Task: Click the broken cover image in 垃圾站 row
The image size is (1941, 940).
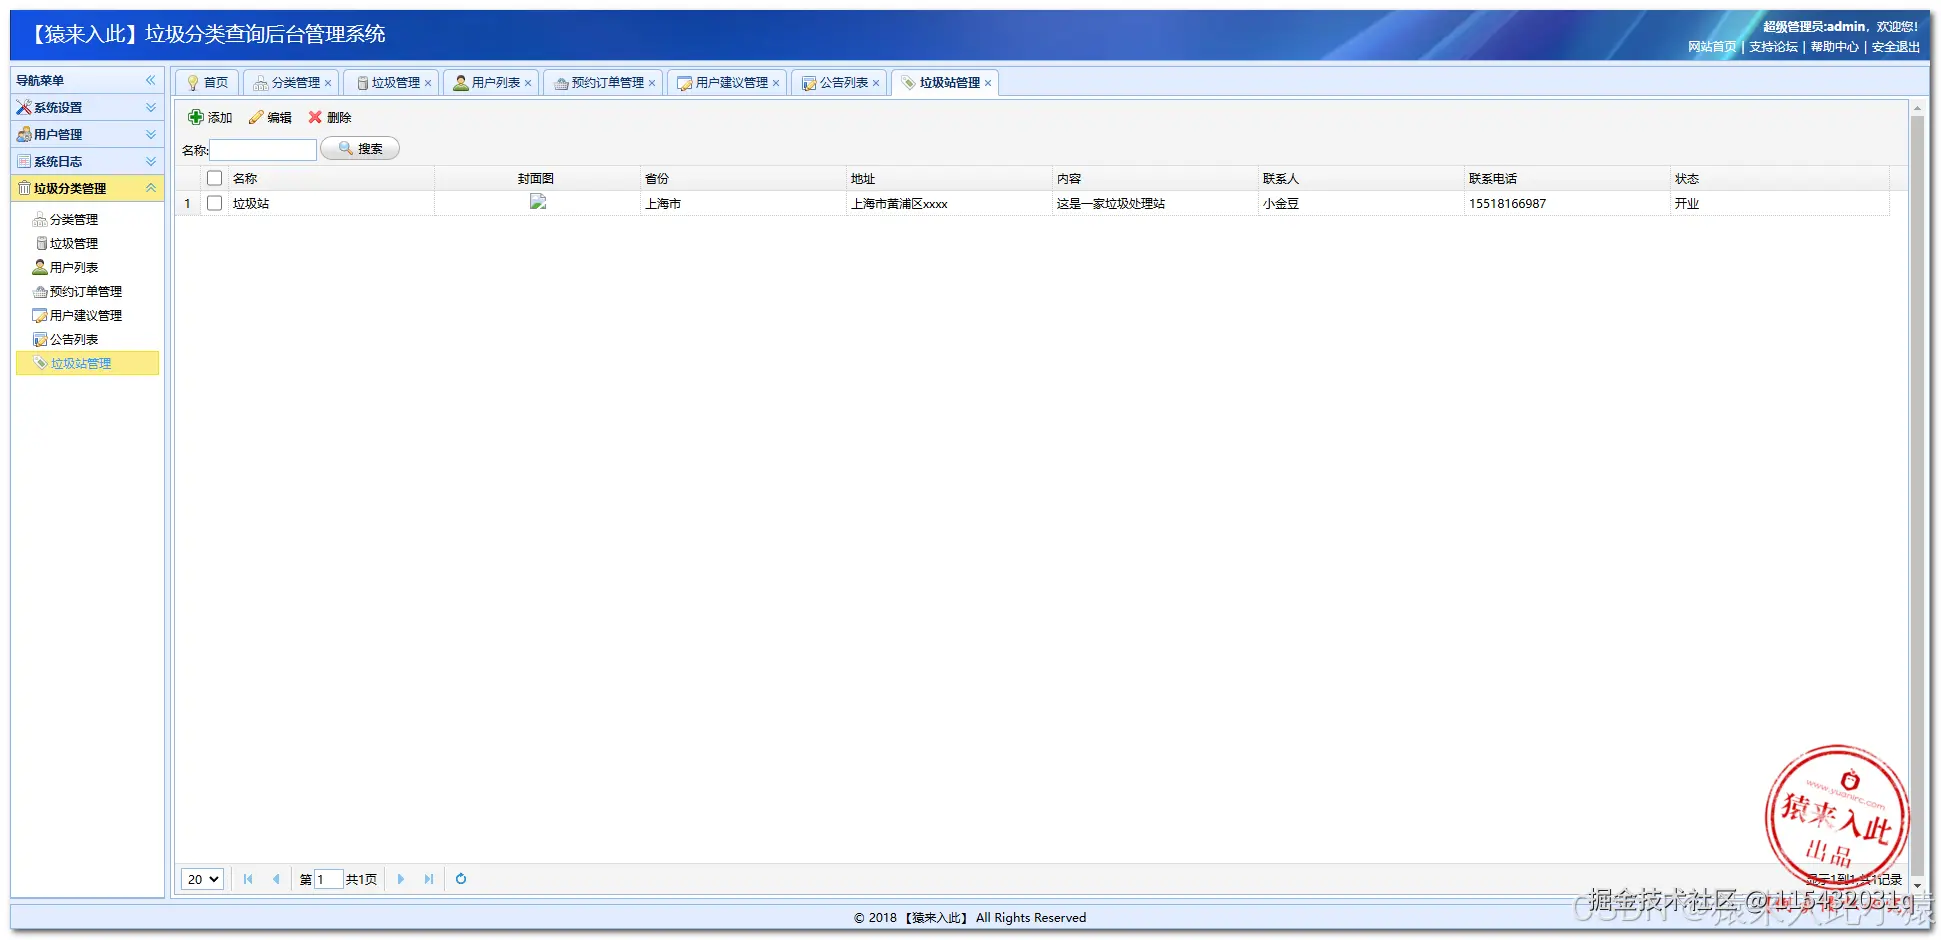Action: pyautogui.click(x=538, y=202)
